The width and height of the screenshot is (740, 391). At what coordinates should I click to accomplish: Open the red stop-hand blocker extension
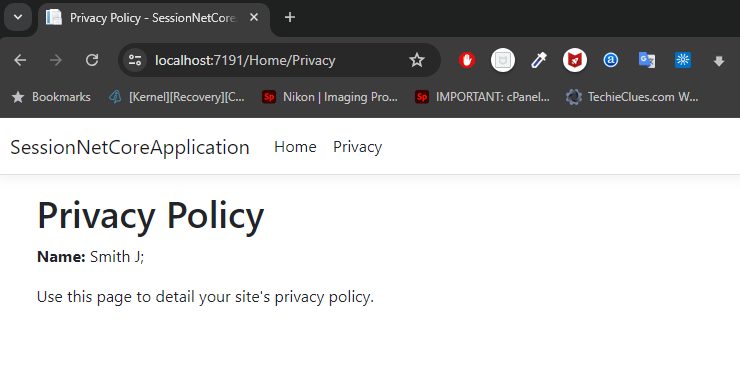coord(467,60)
